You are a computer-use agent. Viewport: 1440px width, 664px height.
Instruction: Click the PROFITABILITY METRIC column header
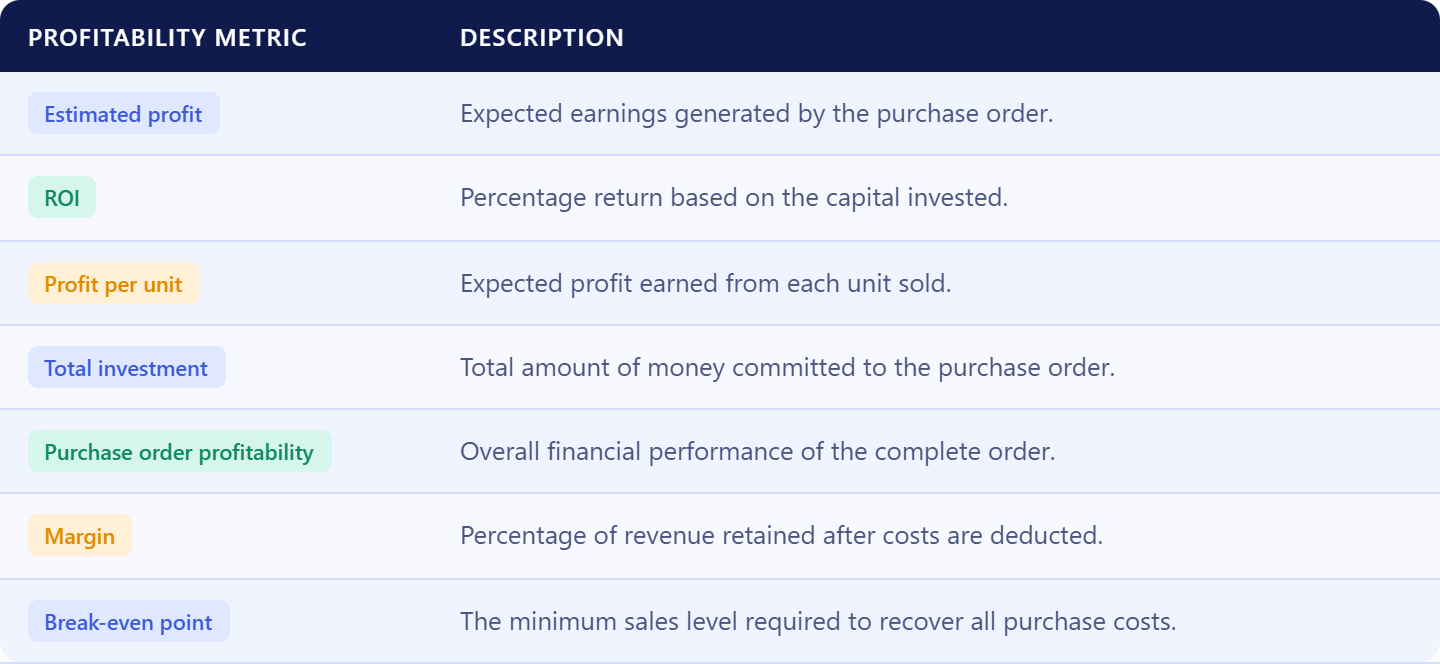point(167,38)
